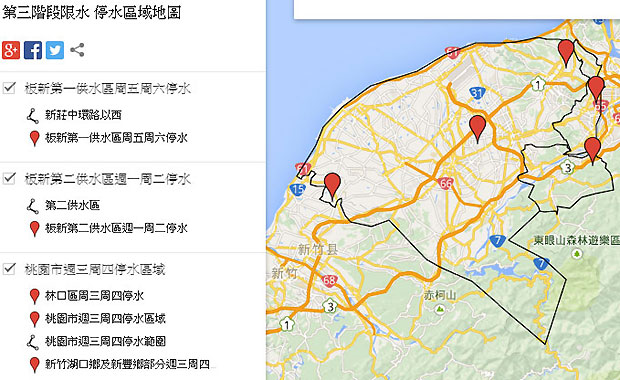Open 板新第一供水區周五周六停水 marker item

point(116,138)
